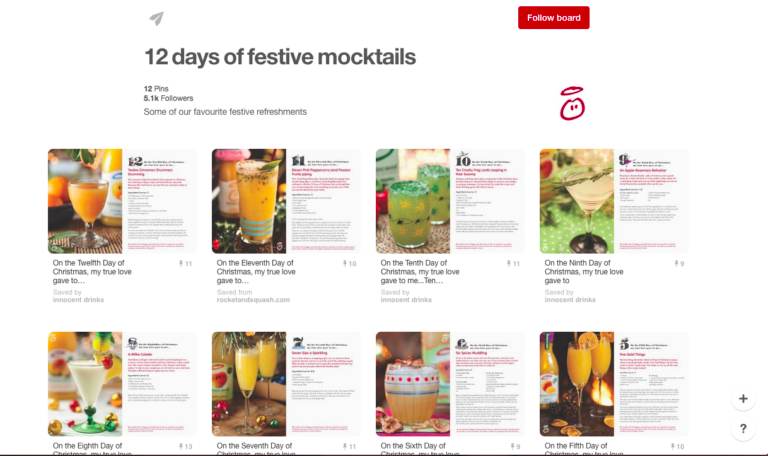Click the 5.1k Followers count
The height and width of the screenshot is (456, 768).
168,98
